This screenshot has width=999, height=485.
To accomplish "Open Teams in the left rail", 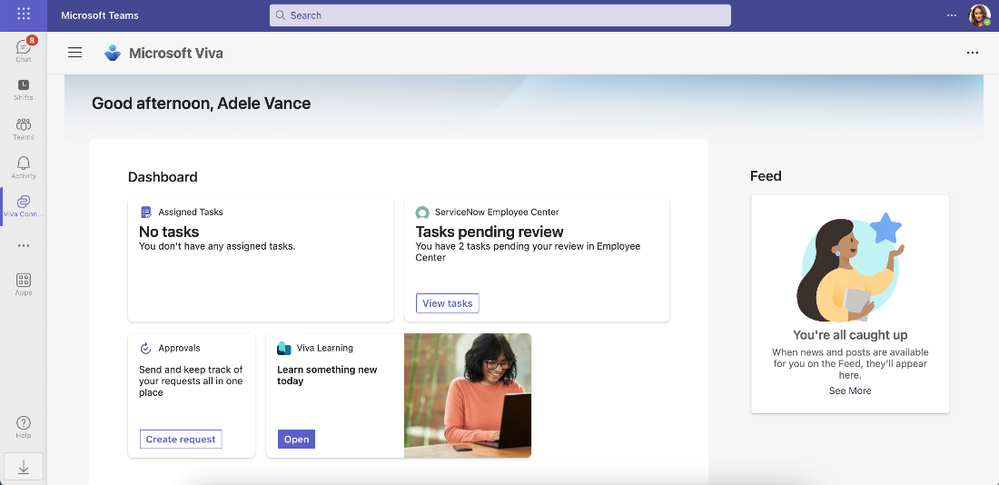I will (x=24, y=129).
